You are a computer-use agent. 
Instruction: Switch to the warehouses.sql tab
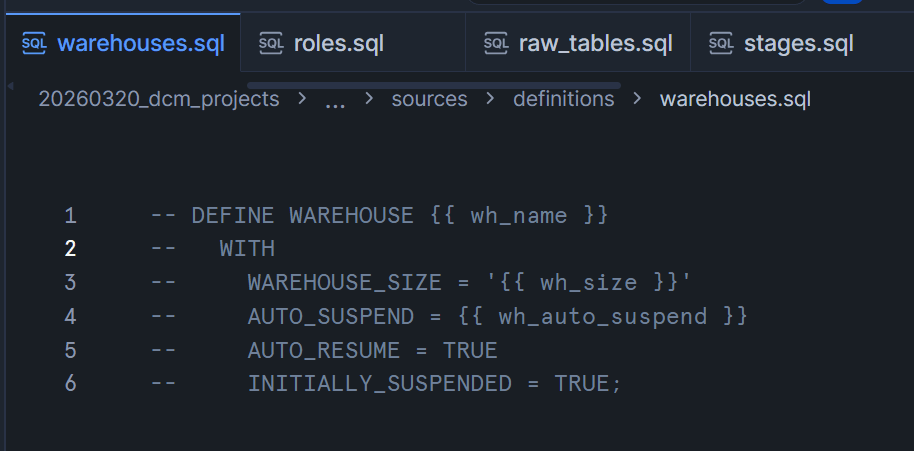pos(123,43)
